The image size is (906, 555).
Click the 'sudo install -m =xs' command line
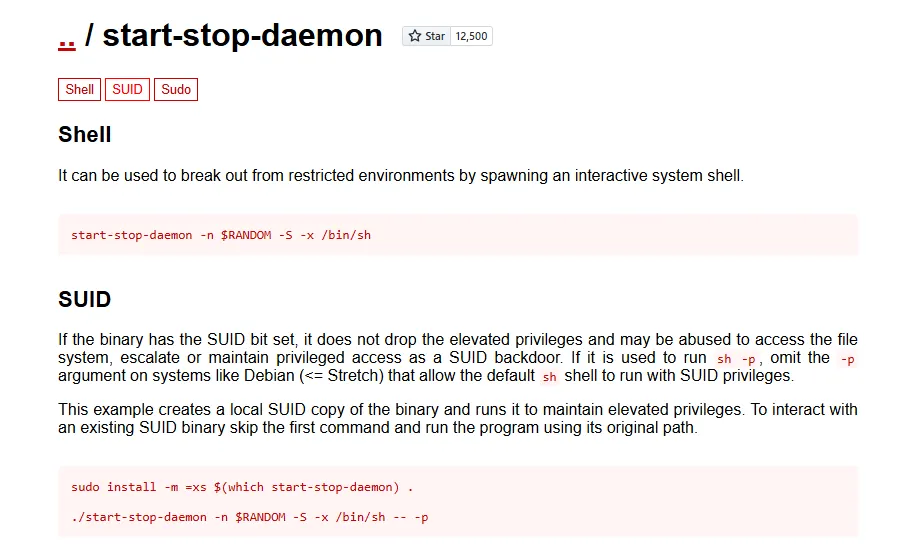pos(242,487)
